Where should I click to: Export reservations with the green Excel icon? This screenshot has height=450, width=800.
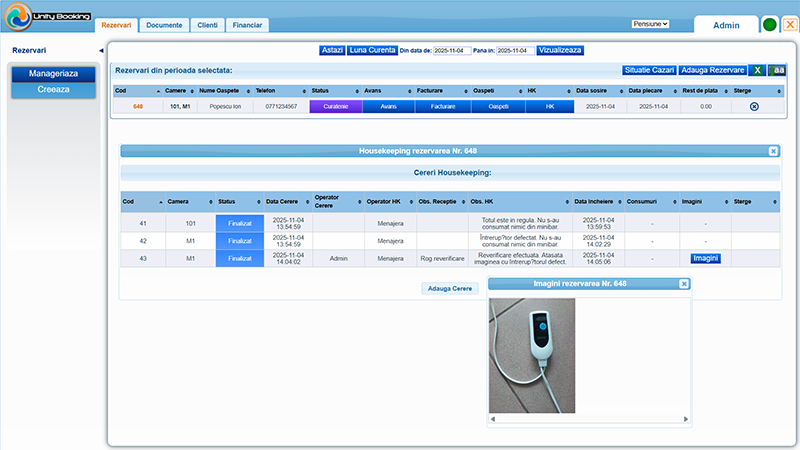pos(758,70)
